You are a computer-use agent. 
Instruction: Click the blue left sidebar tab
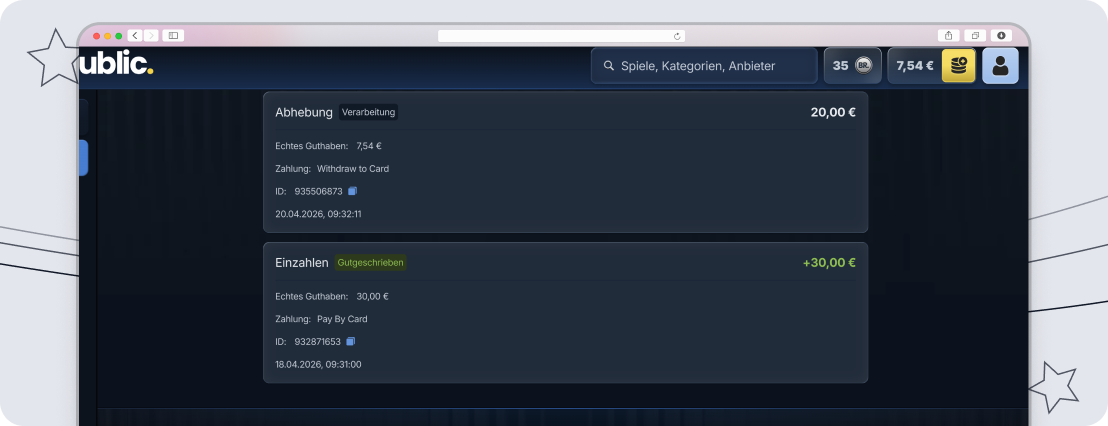click(x=83, y=158)
